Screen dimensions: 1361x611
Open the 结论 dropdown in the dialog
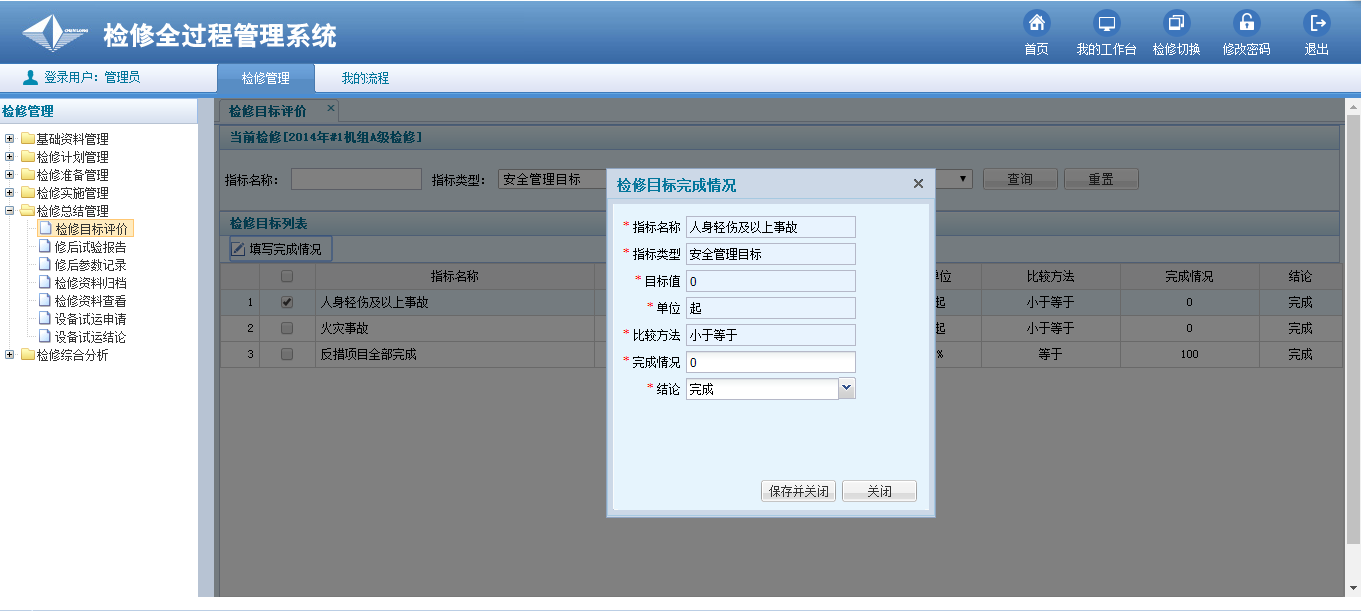tap(846, 389)
